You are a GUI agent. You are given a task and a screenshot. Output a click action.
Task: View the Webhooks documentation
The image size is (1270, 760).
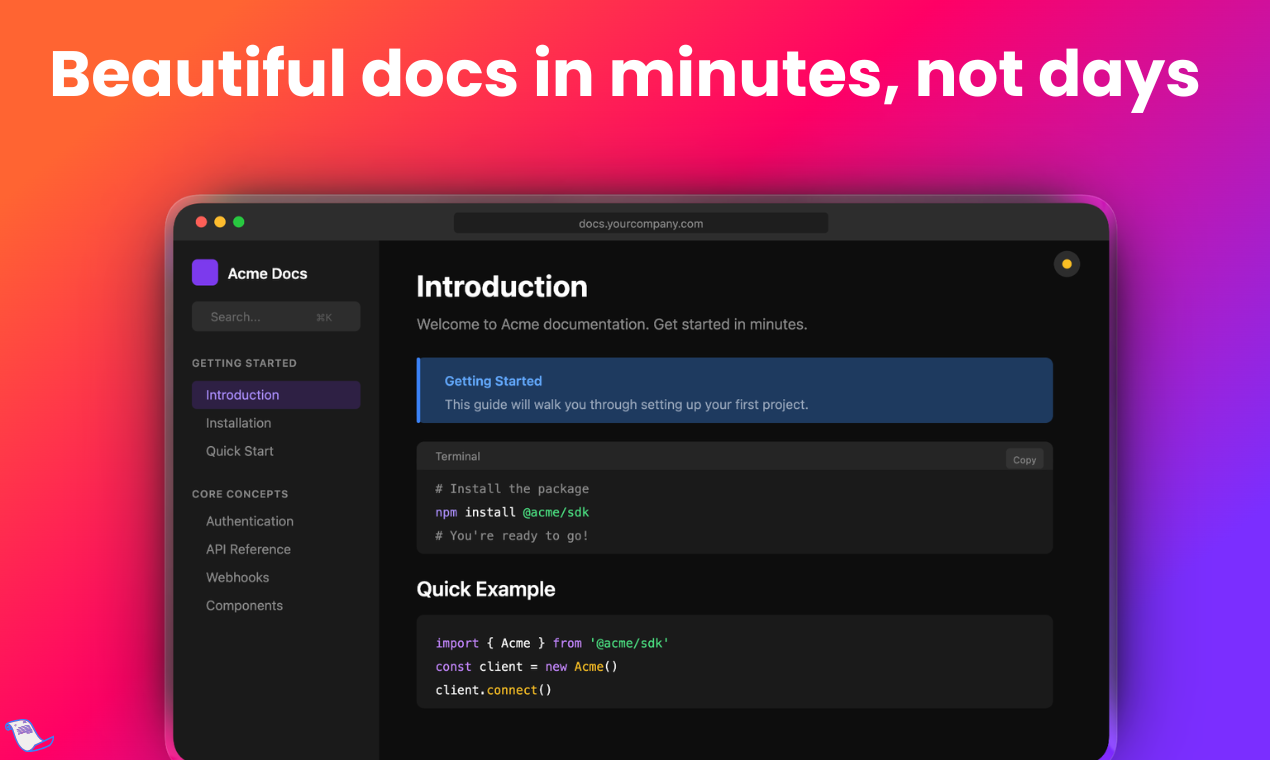[237, 577]
